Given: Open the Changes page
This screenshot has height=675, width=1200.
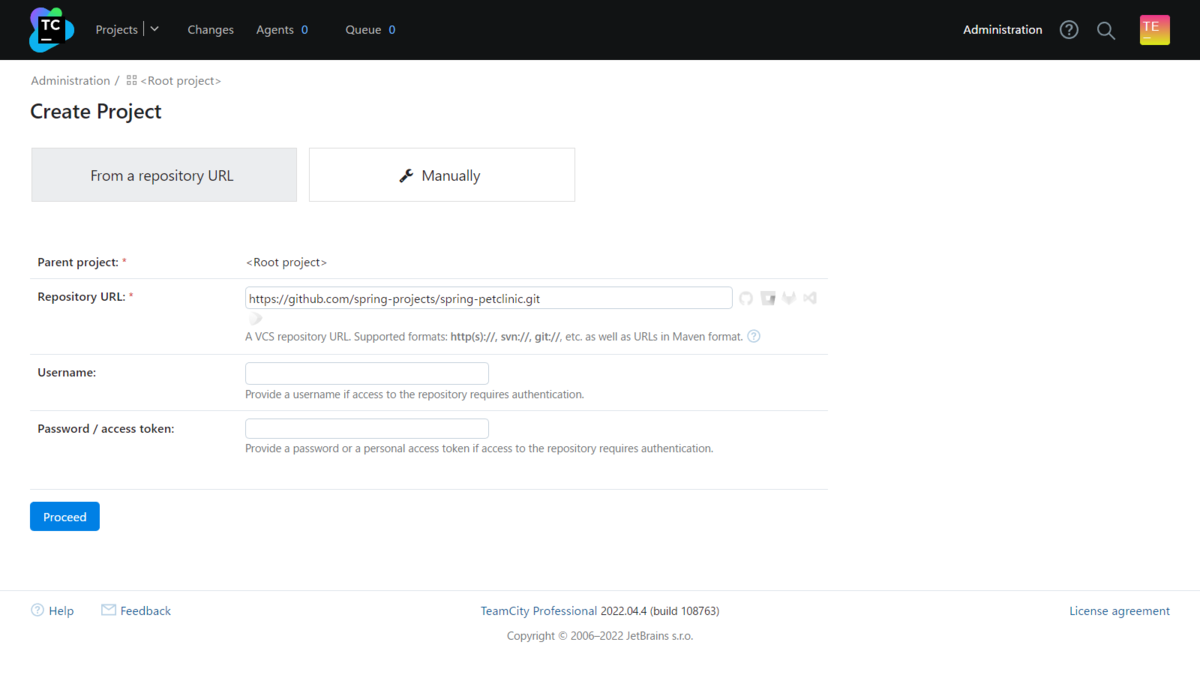Looking at the screenshot, I should [x=210, y=30].
